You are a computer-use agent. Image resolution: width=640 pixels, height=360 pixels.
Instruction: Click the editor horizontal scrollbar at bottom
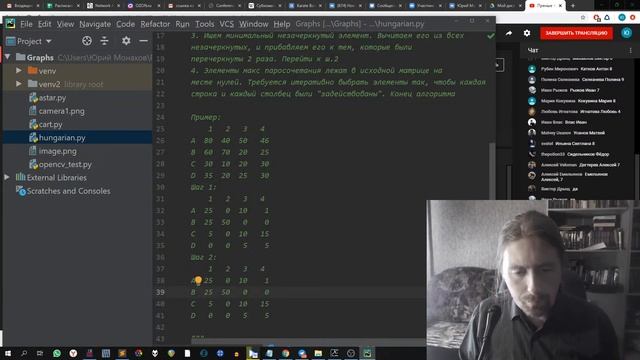point(310,342)
